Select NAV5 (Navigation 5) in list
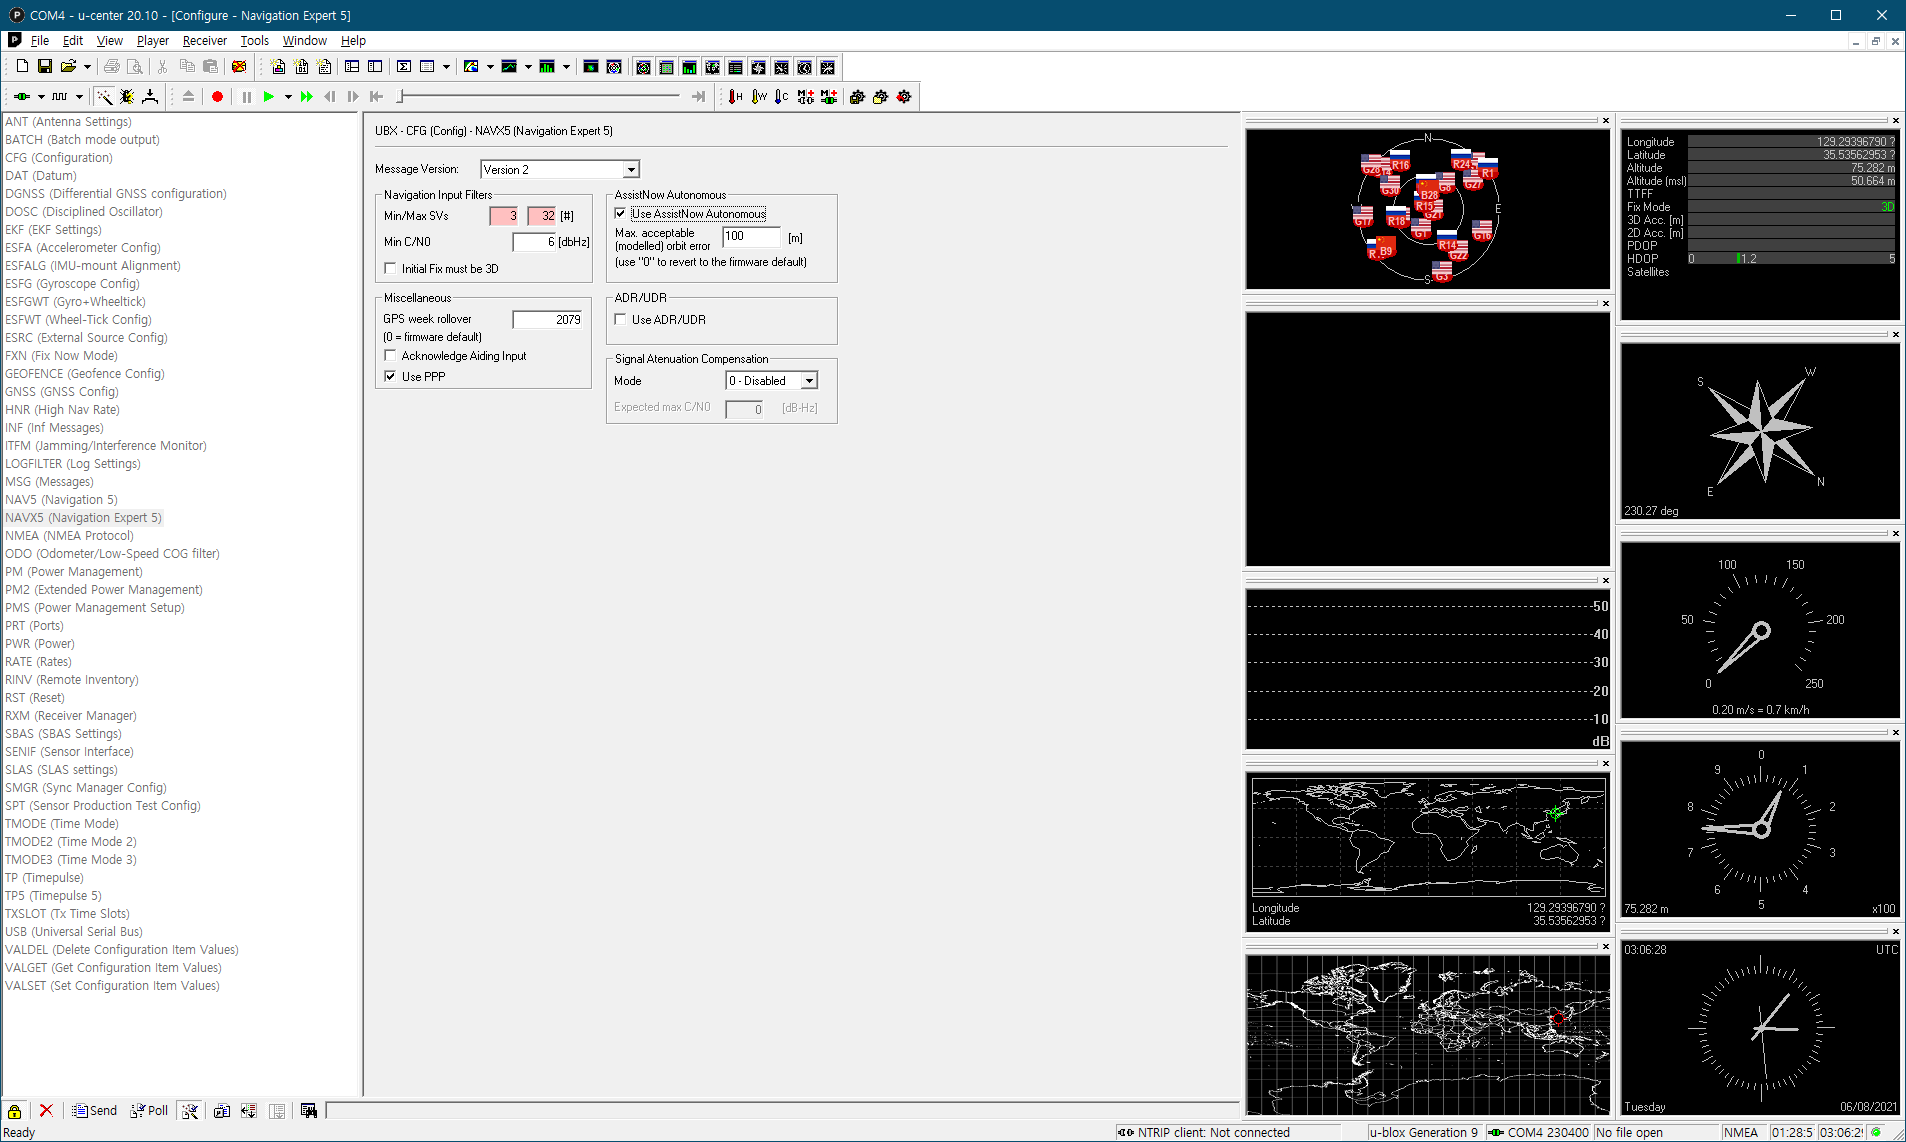This screenshot has width=1906, height=1142. coord(61,500)
